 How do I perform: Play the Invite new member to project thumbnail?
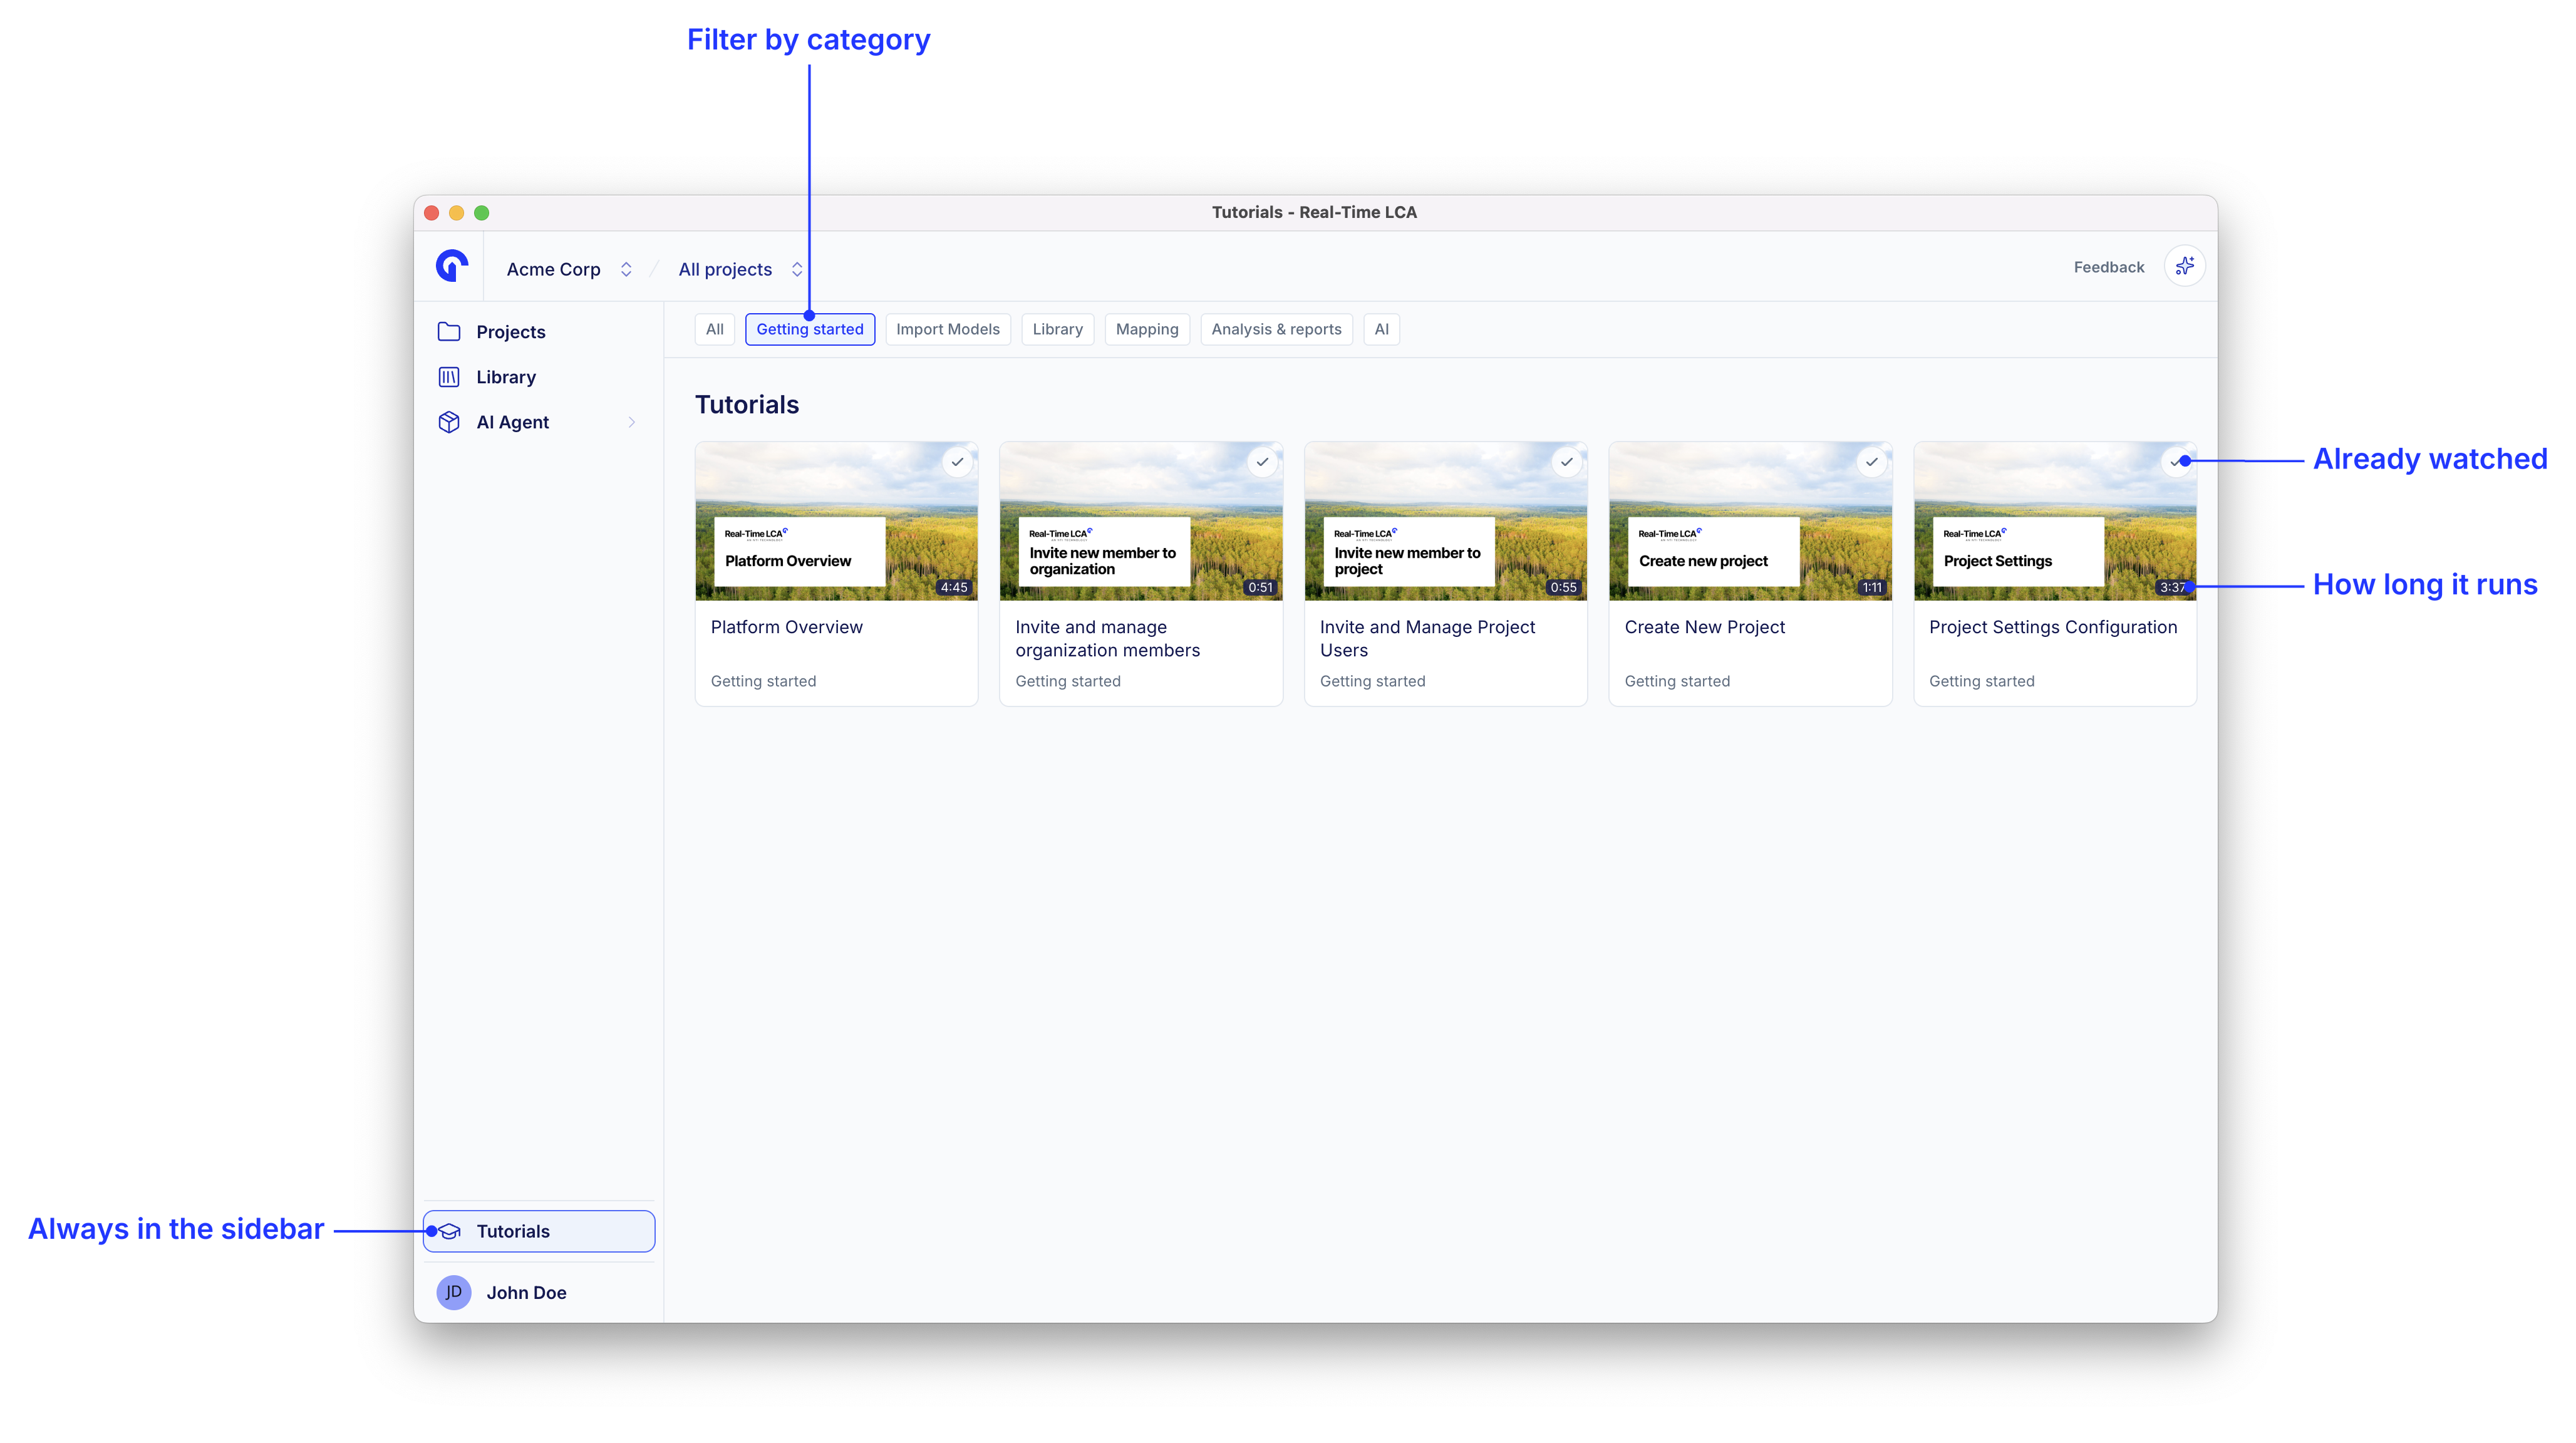coord(1446,521)
